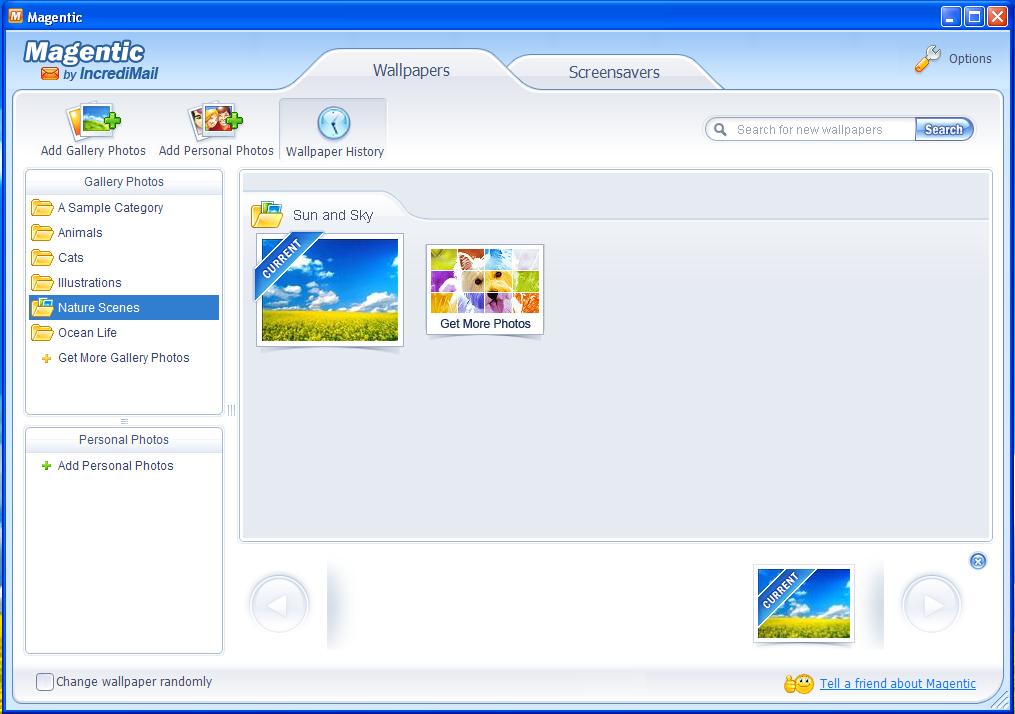Screen dimensions: 1015x714
Task: Minimize the Magentic window
Action: tap(950, 17)
